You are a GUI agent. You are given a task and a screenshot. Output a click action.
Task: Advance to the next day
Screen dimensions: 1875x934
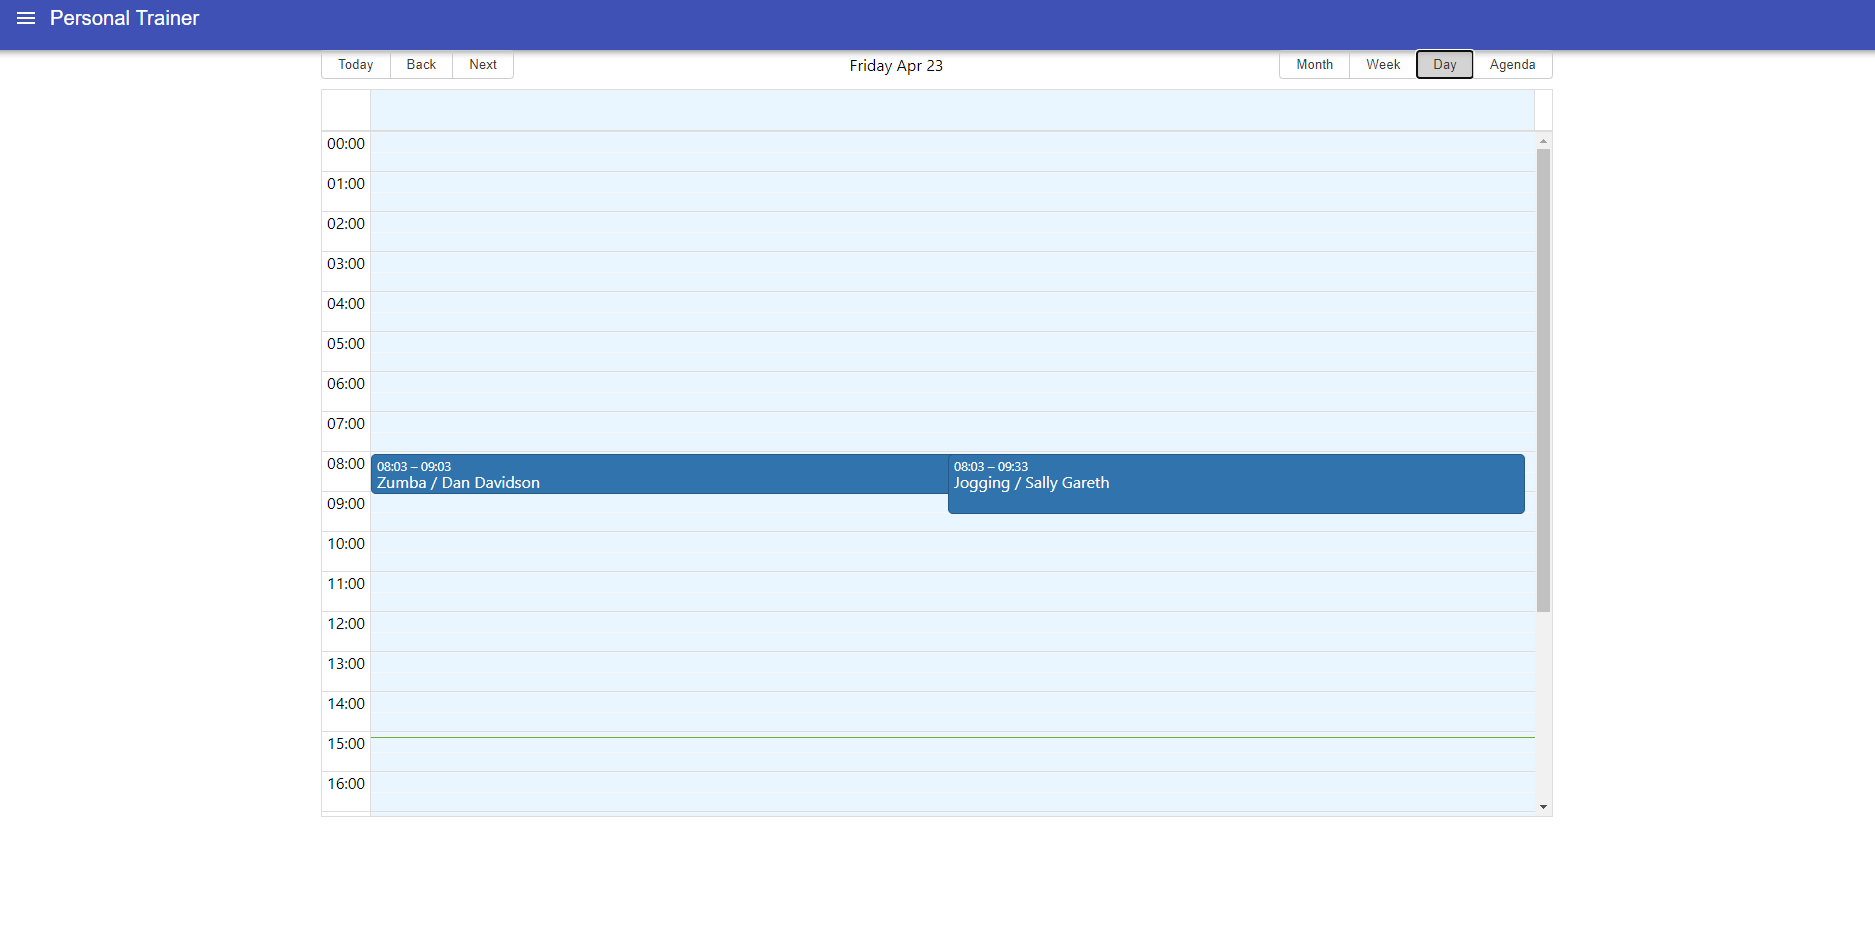[x=483, y=65]
